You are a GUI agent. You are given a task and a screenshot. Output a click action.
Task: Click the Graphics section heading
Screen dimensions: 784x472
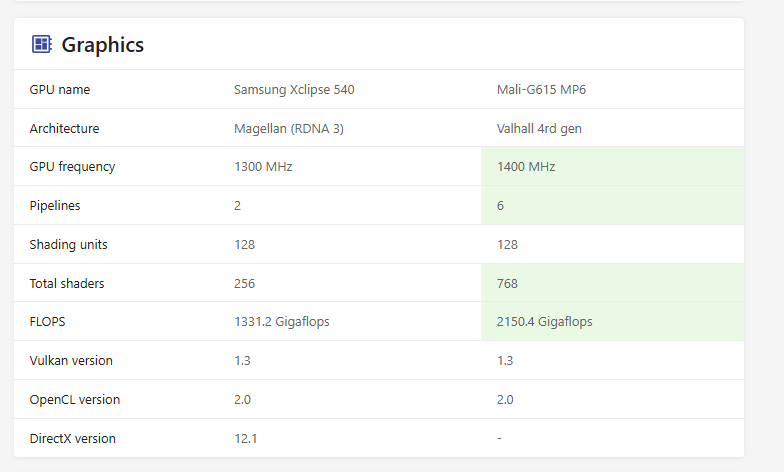(x=102, y=45)
